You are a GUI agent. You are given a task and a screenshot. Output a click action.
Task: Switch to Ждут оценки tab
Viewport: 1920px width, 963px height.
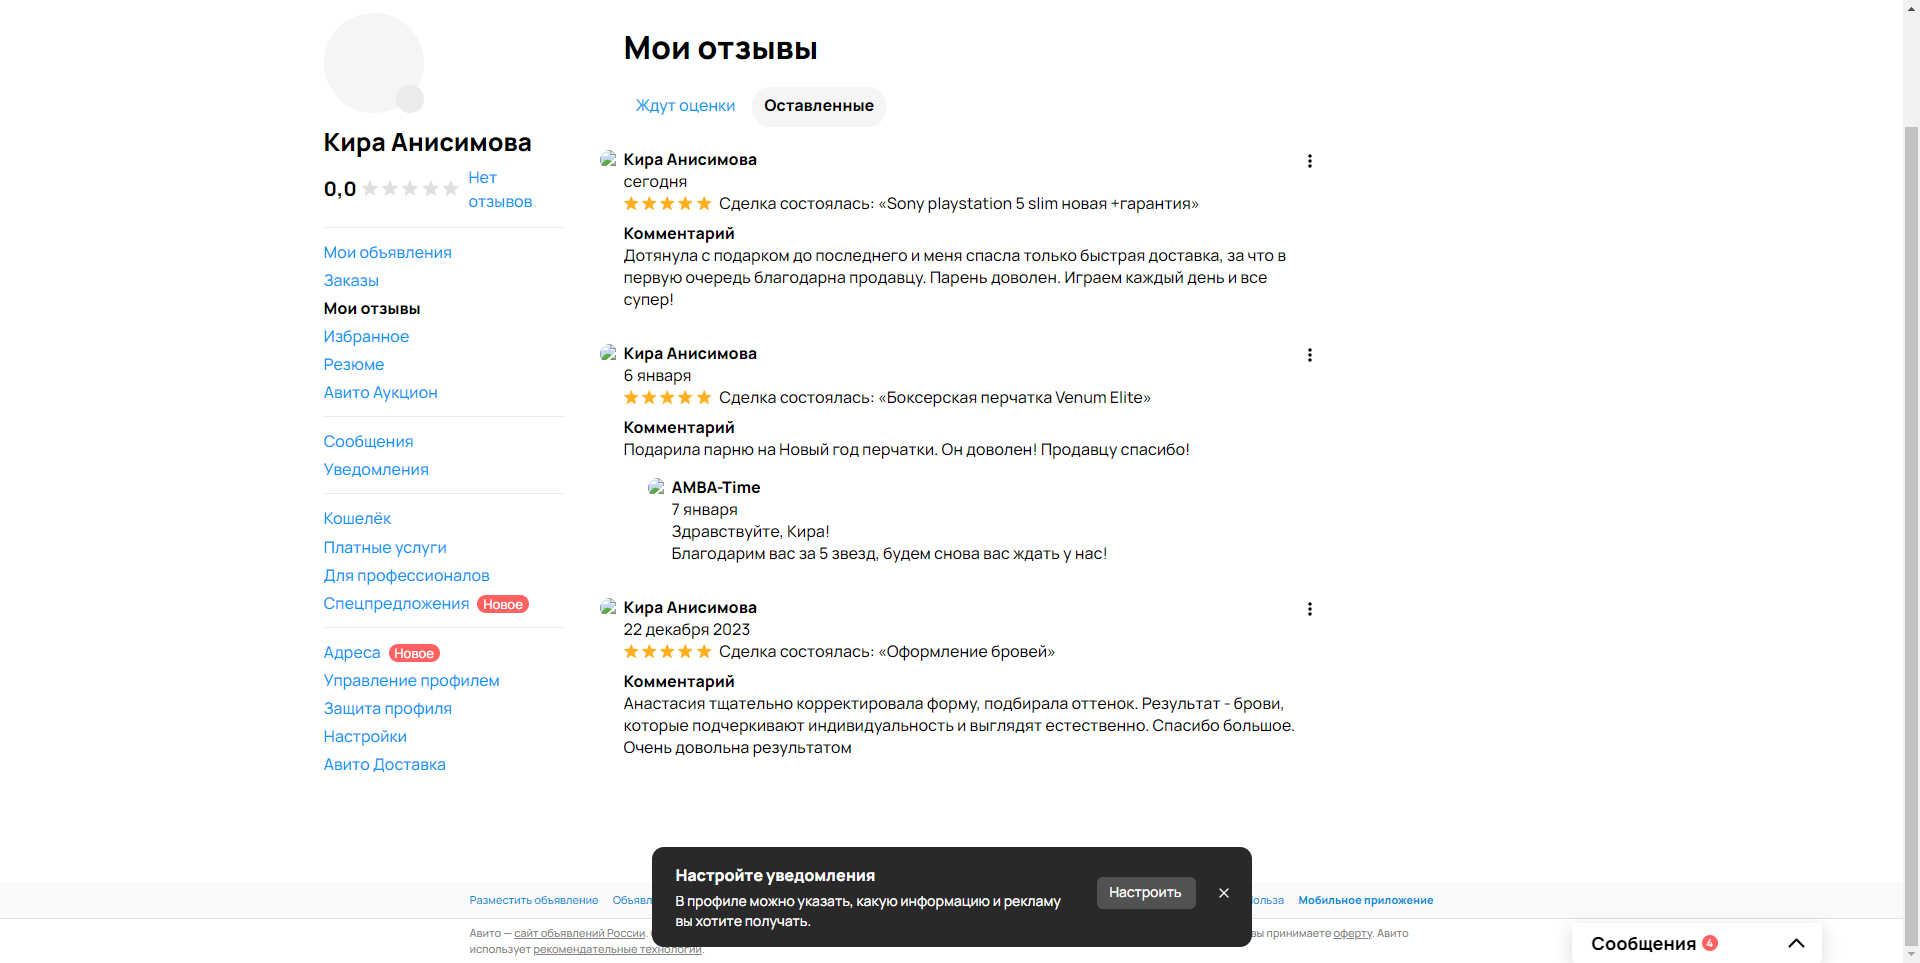point(685,106)
